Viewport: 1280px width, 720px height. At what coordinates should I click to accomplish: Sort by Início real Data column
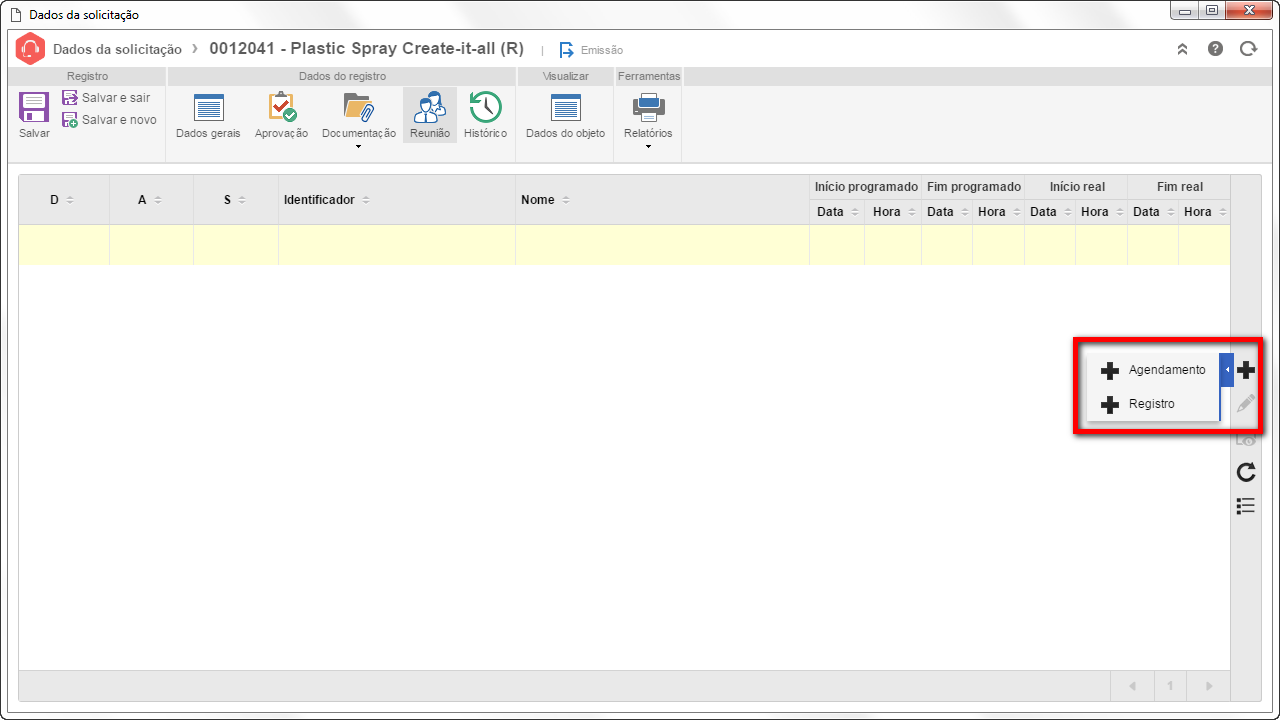1050,212
